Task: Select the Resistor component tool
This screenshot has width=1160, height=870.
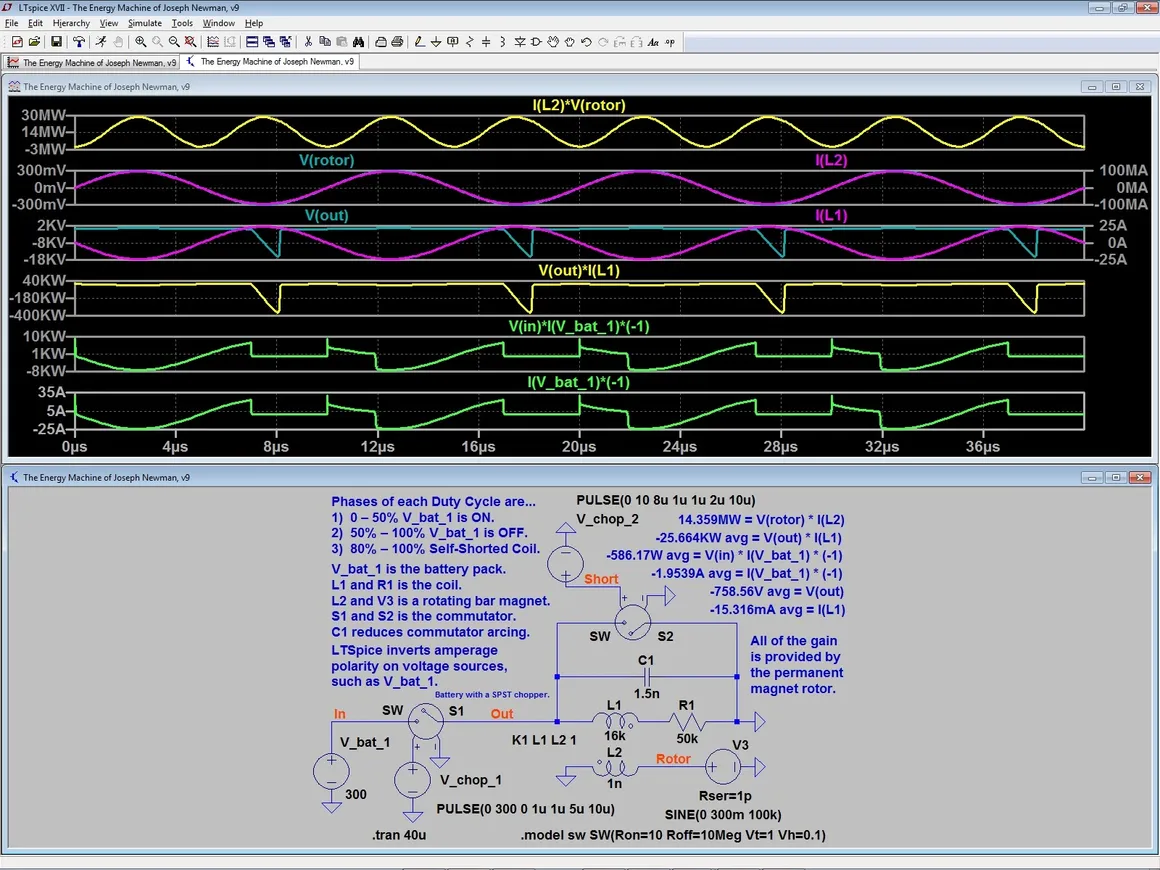Action: (470, 42)
